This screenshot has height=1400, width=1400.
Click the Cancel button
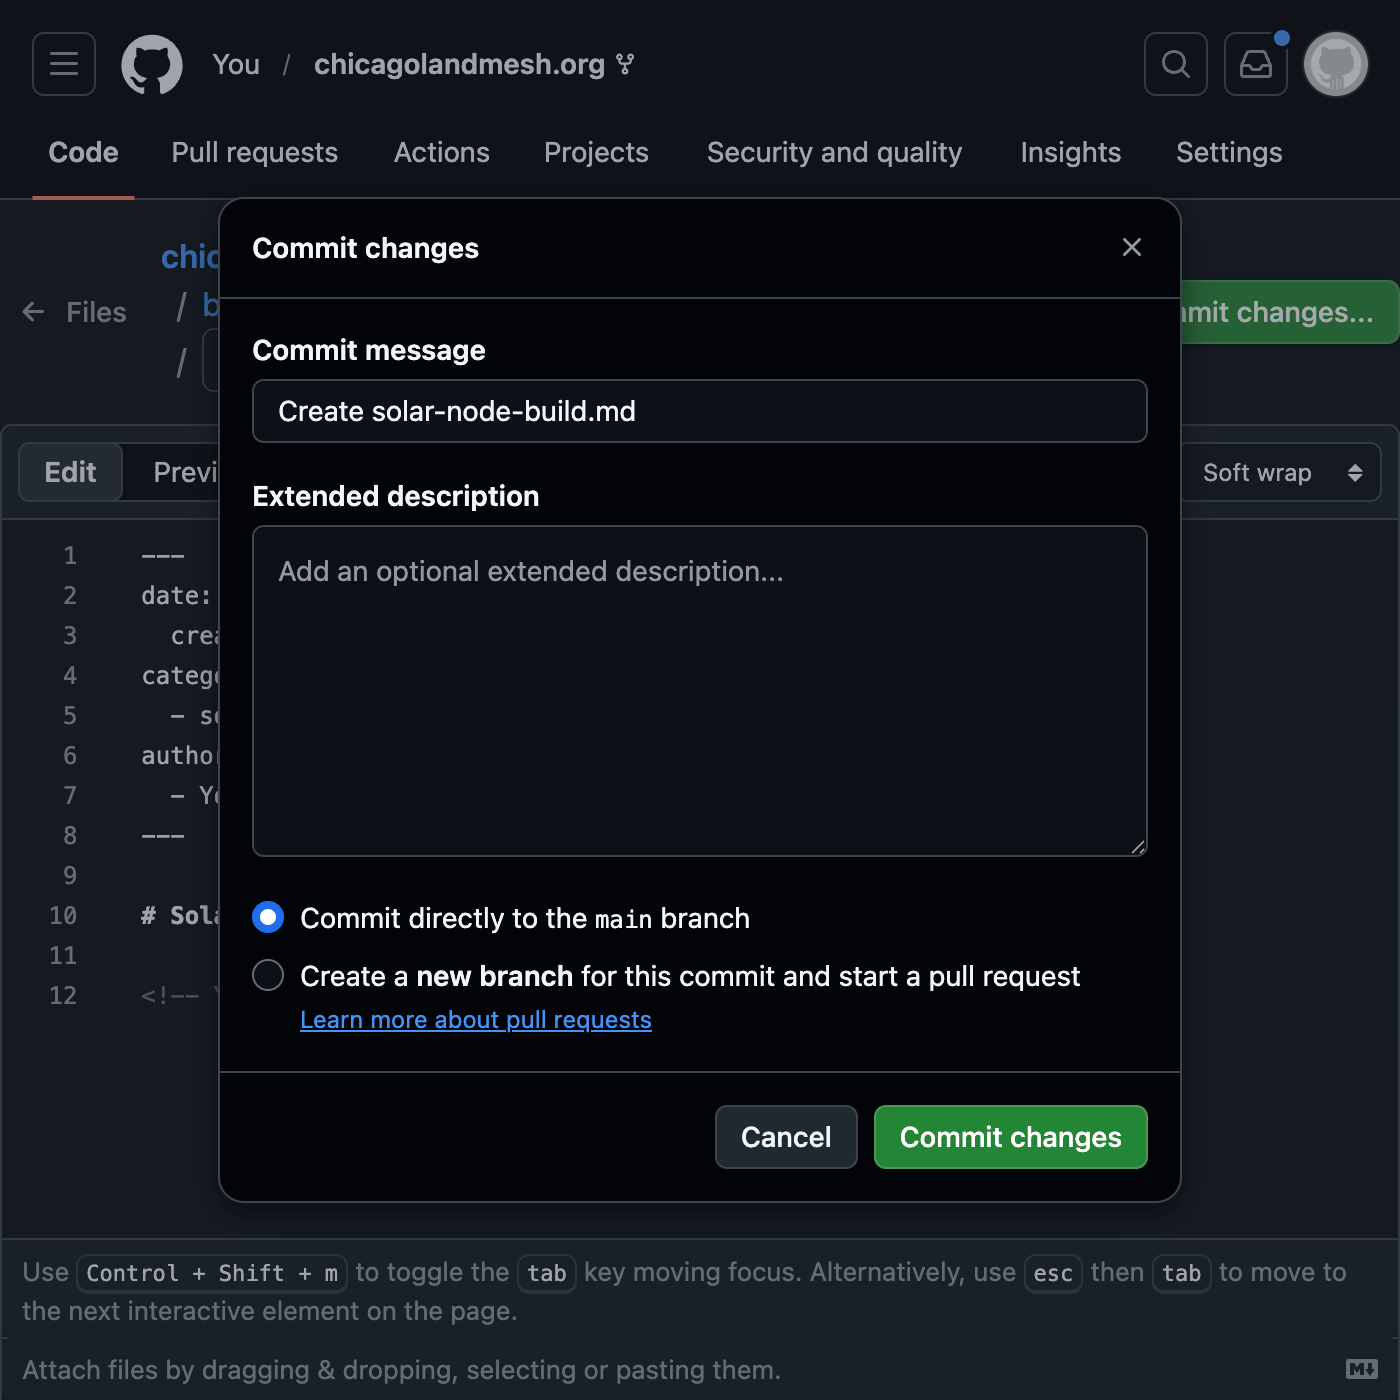[785, 1137]
